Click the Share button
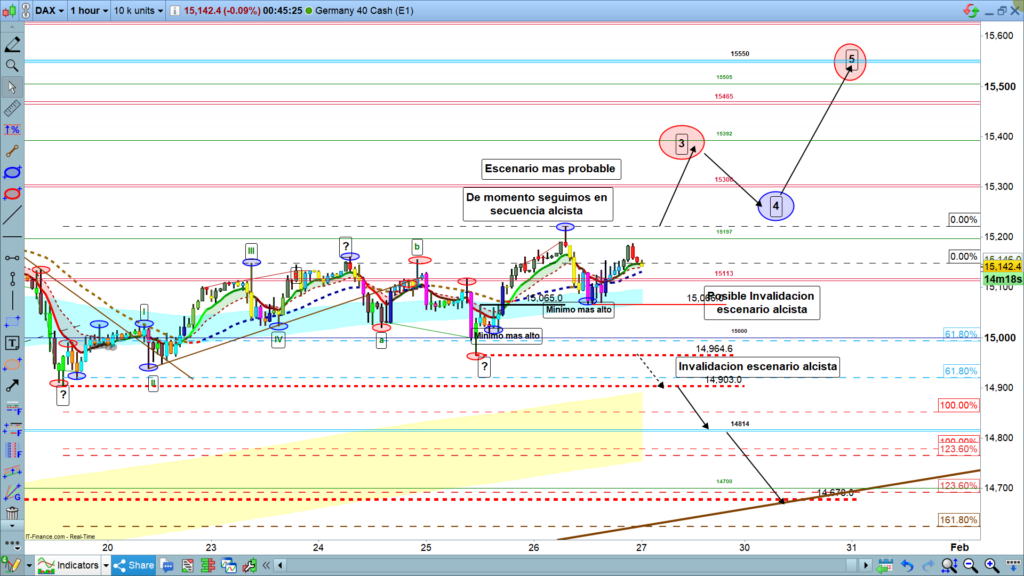 tap(134, 565)
